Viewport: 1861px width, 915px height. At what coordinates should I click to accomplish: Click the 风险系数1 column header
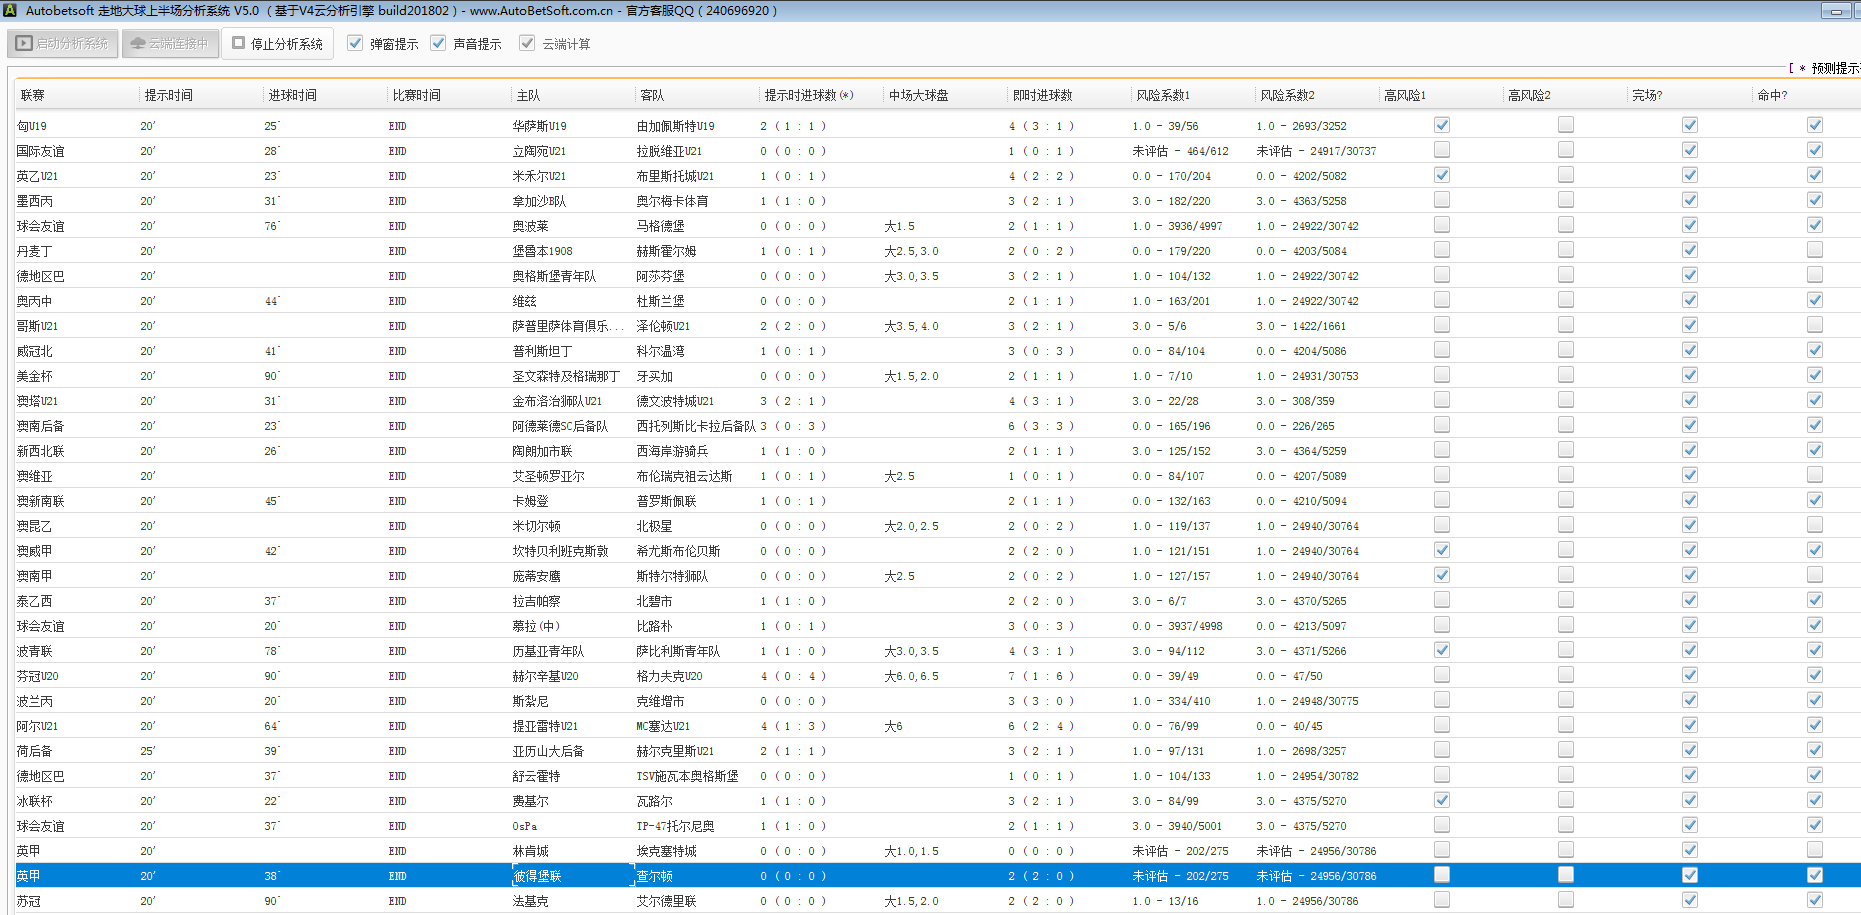1163,96
